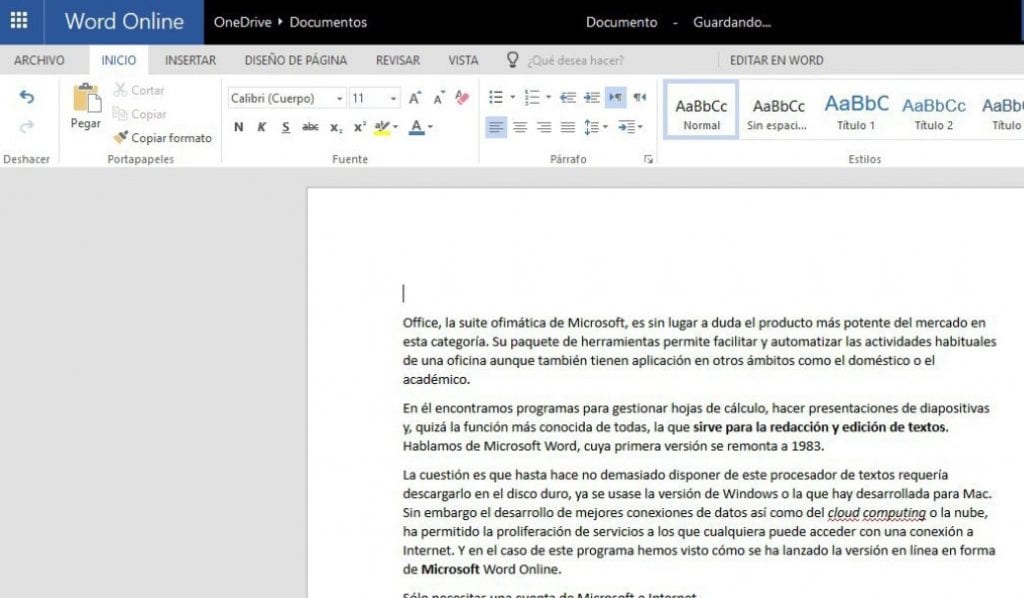Image resolution: width=1024 pixels, height=598 pixels.
Task: Click the Documento file name
Action: click(621, 22)
